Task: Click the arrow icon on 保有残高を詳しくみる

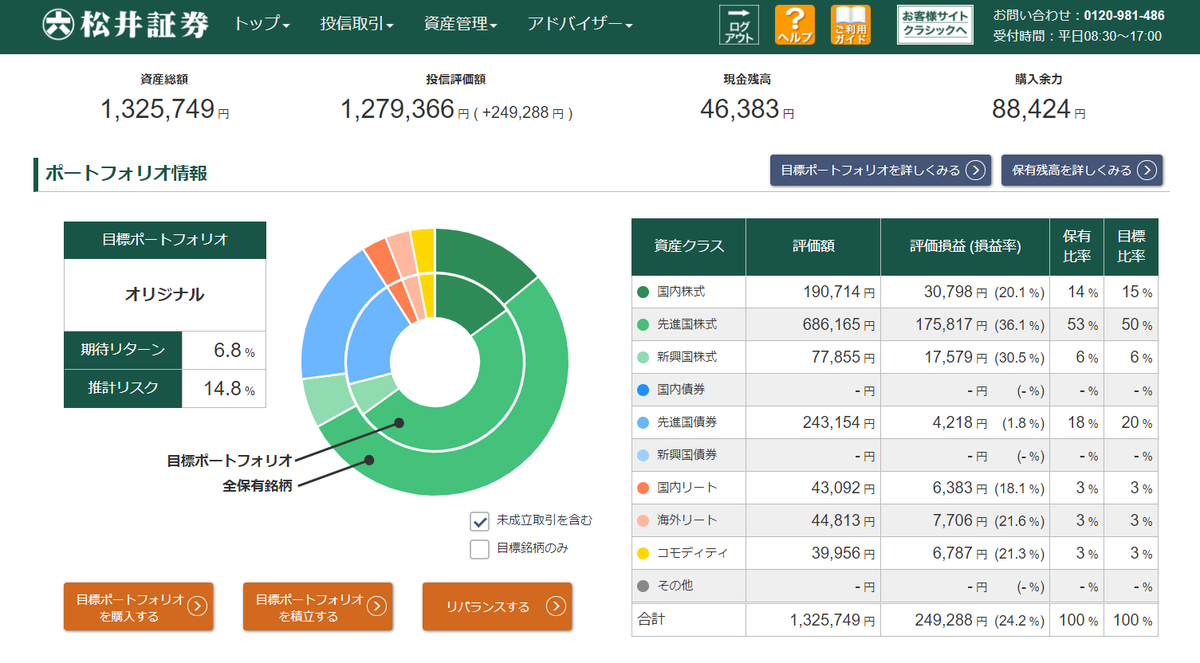Action: pos(1147,170)
